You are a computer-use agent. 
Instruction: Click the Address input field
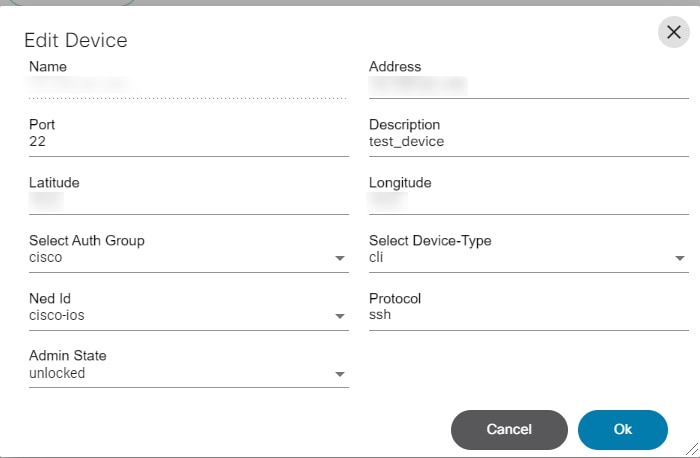point(528,86)
